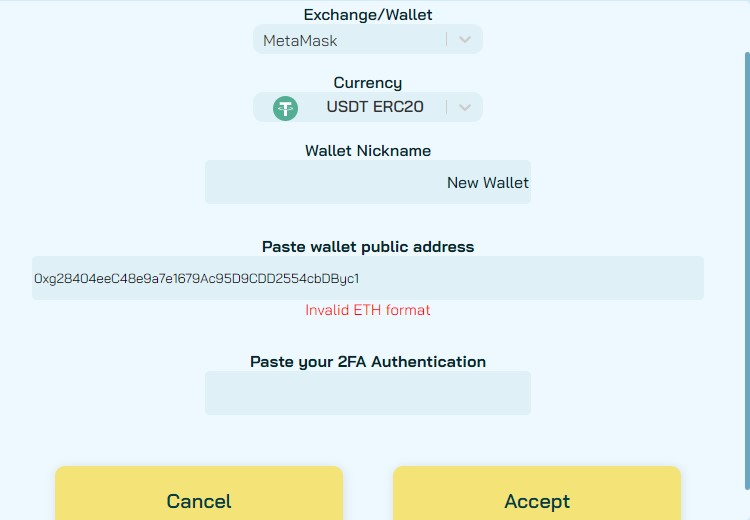
Task: Click the divider line in MetaMask dropdown
Action: click(446, 39)
